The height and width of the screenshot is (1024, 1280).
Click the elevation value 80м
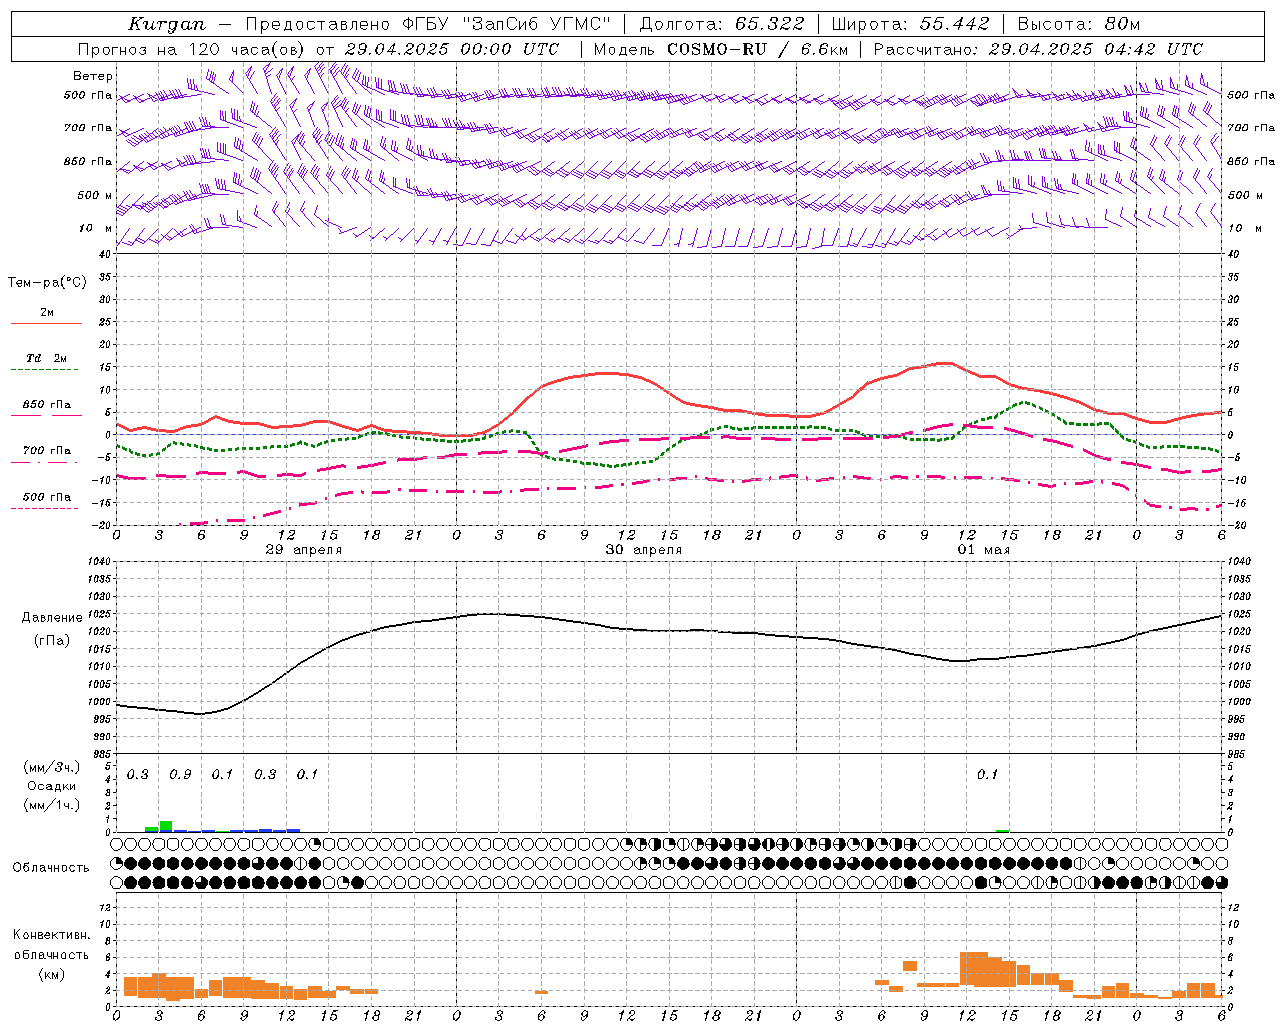point(1122,24)
